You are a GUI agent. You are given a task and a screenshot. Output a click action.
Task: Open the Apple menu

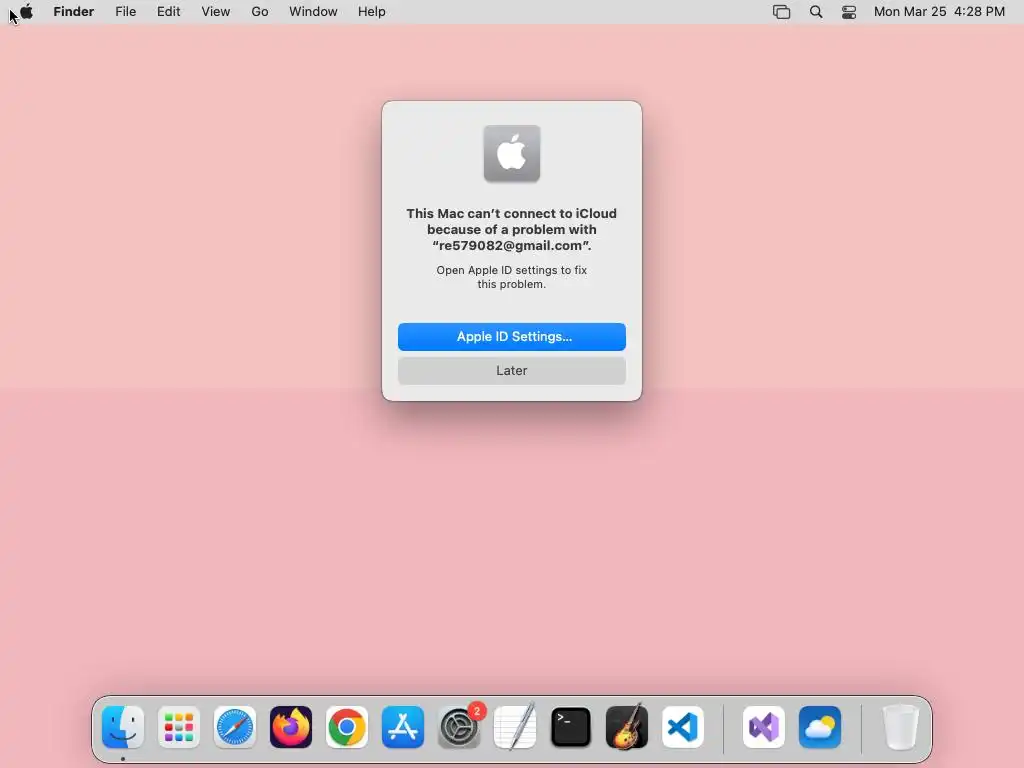[26, 12]
